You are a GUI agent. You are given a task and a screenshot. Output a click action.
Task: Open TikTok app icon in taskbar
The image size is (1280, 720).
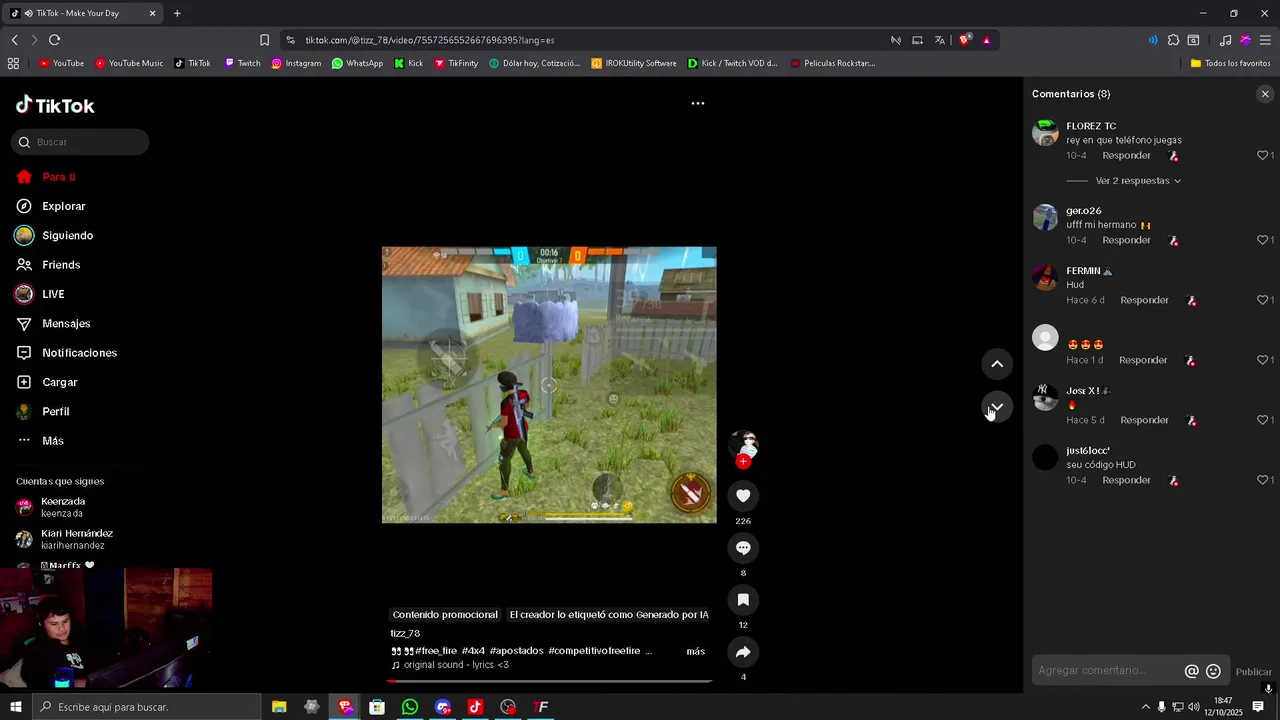[475, 707]
